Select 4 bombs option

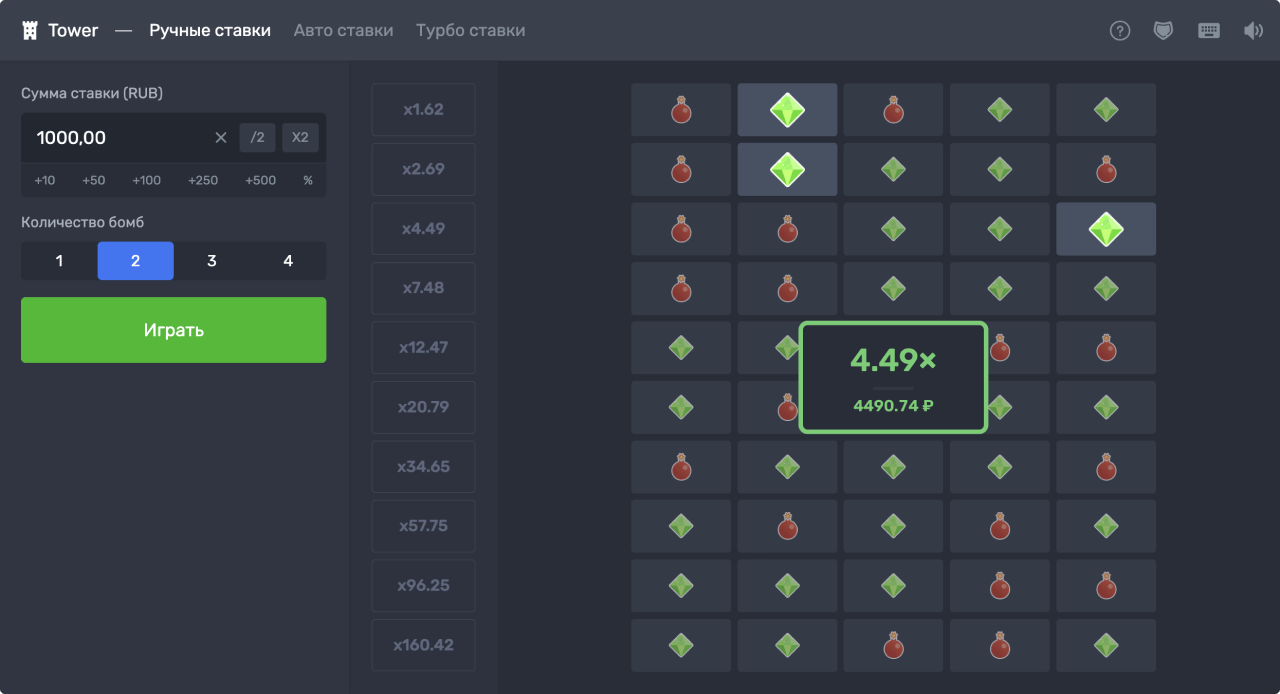tap(288, 261)
